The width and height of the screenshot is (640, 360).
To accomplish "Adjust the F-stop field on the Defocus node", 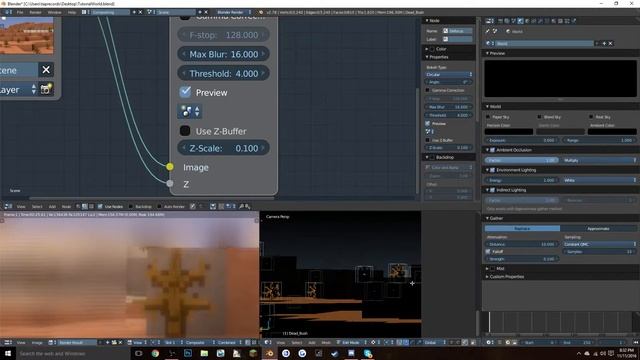I will coord(224,35).
